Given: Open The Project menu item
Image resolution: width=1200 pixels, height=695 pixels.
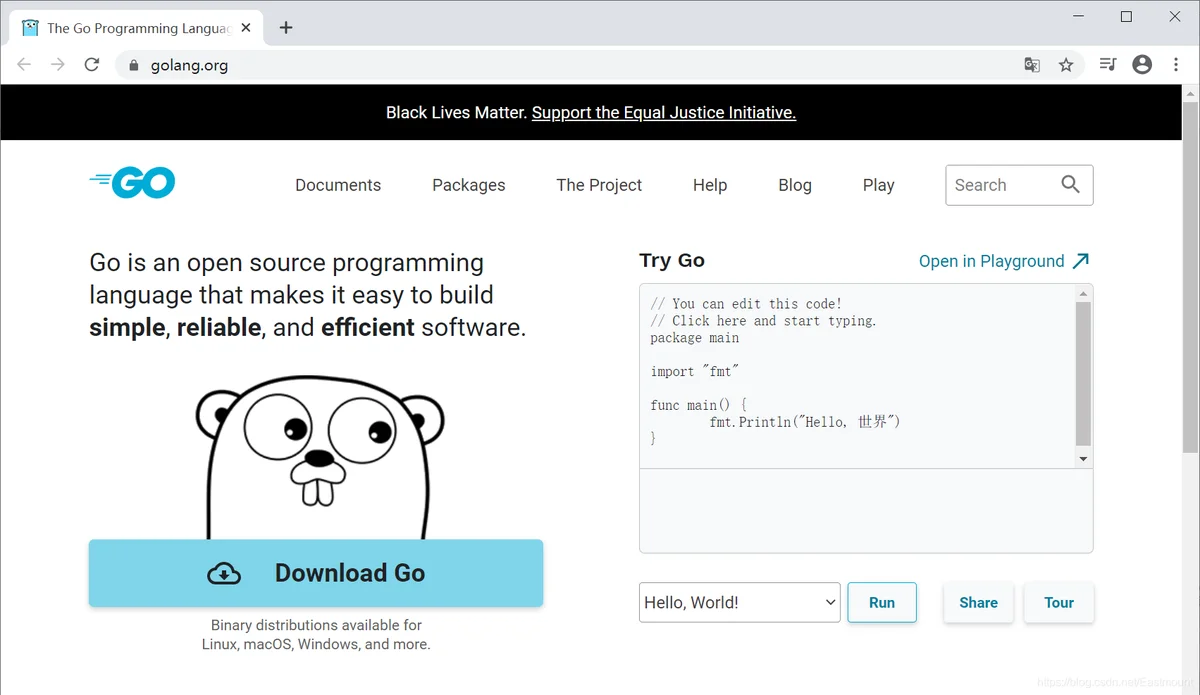Looking at the screenshot, I should 599,185.
